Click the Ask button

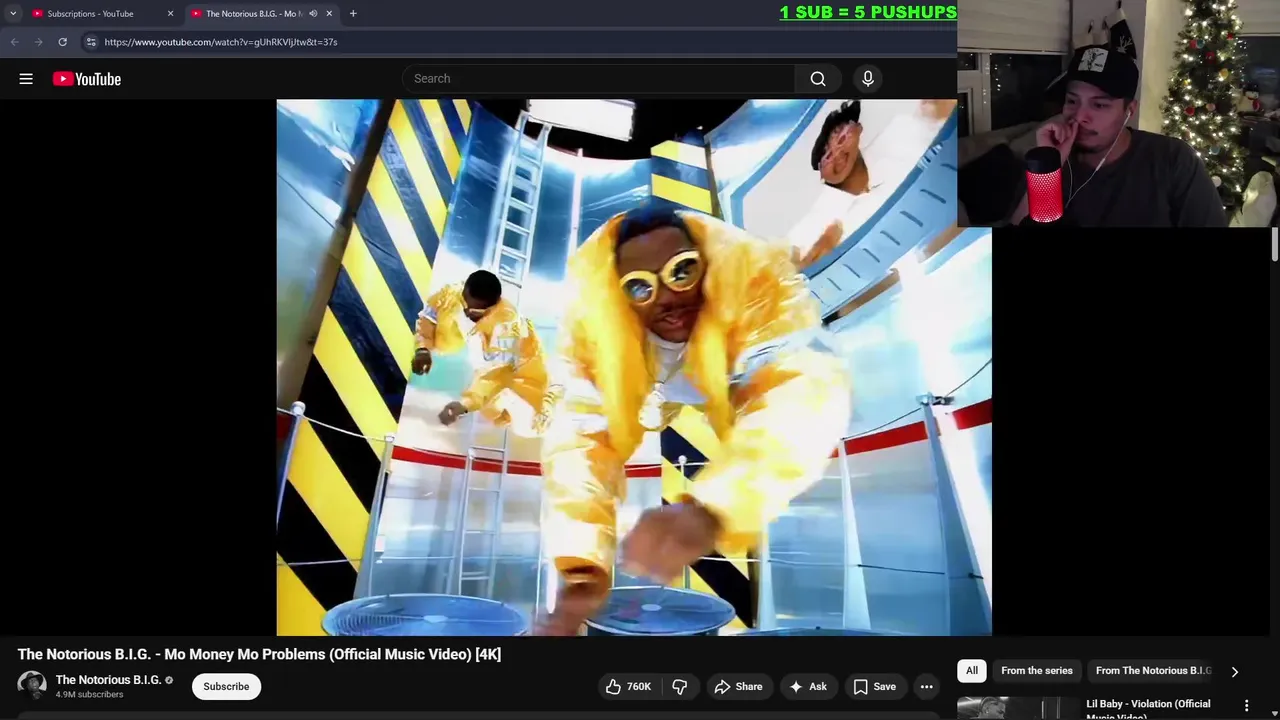808,686
